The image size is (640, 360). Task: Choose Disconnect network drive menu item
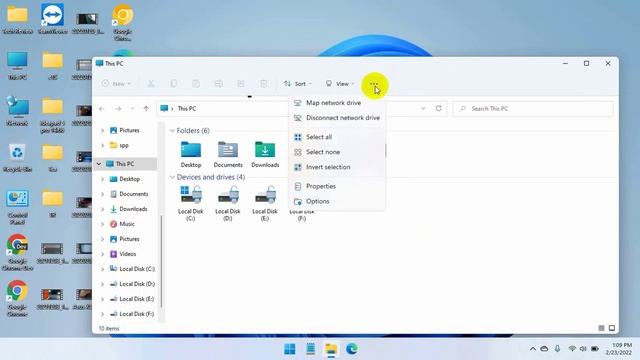point(337,118)
